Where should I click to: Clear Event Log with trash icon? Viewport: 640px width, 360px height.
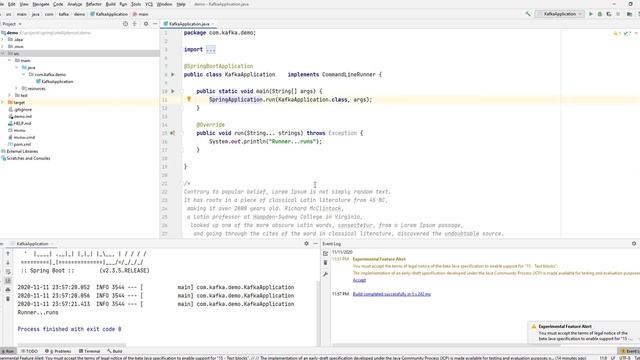click(325, 262)
